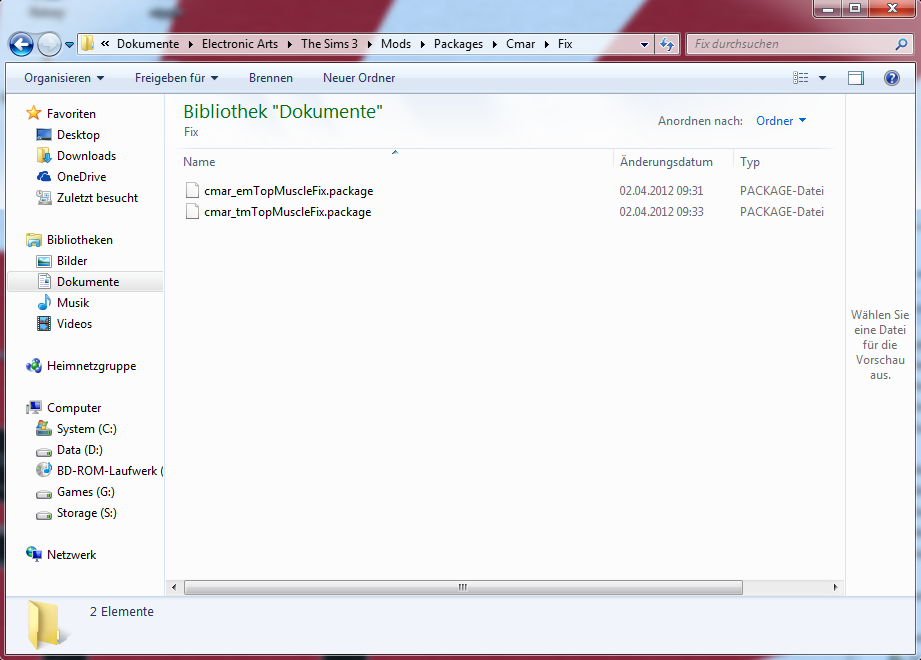Open Dokumente library in sidebar
Screen dimensions: 921x660
click(x=88, y=282)
